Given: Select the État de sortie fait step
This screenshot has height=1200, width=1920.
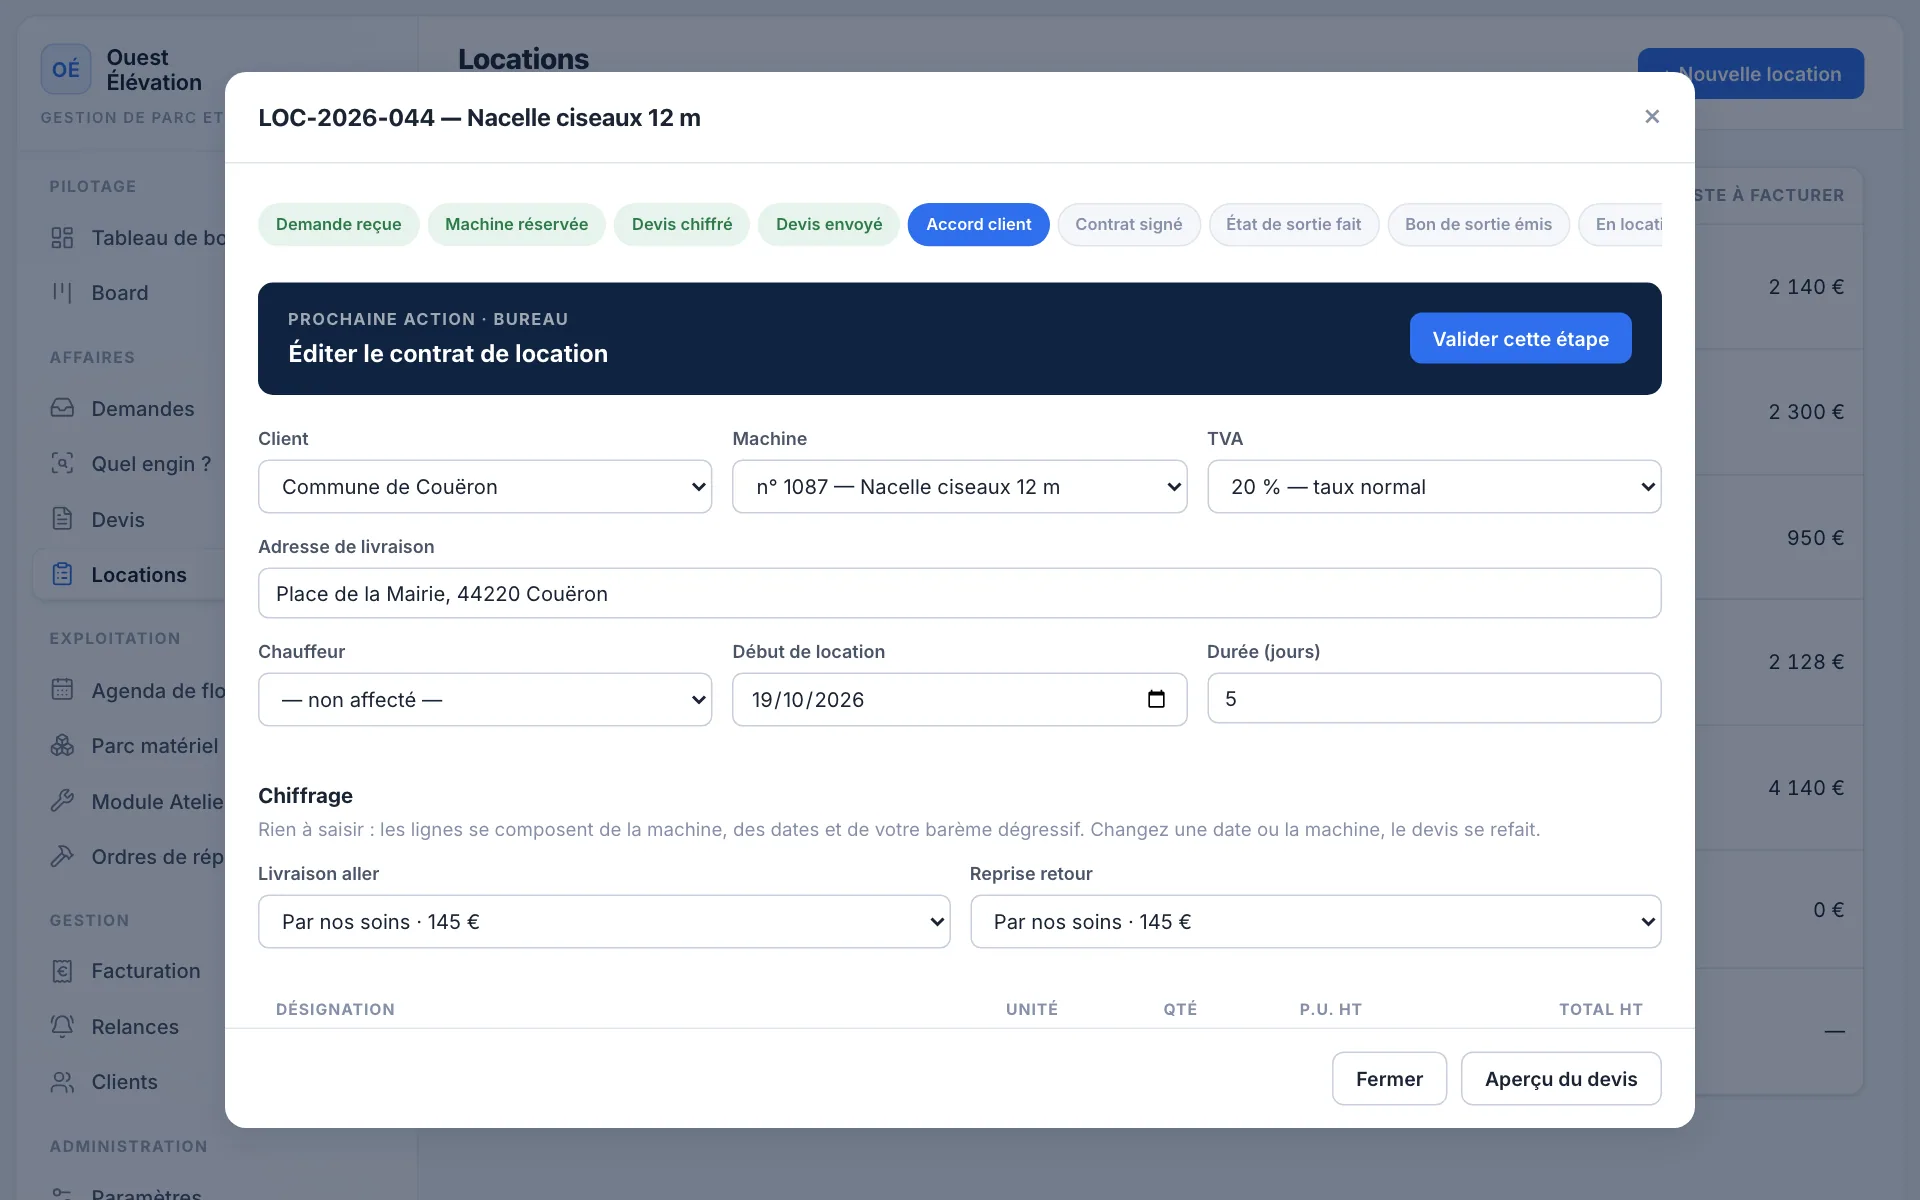Looking at the screenshot, I should [x=1294, y=224].
